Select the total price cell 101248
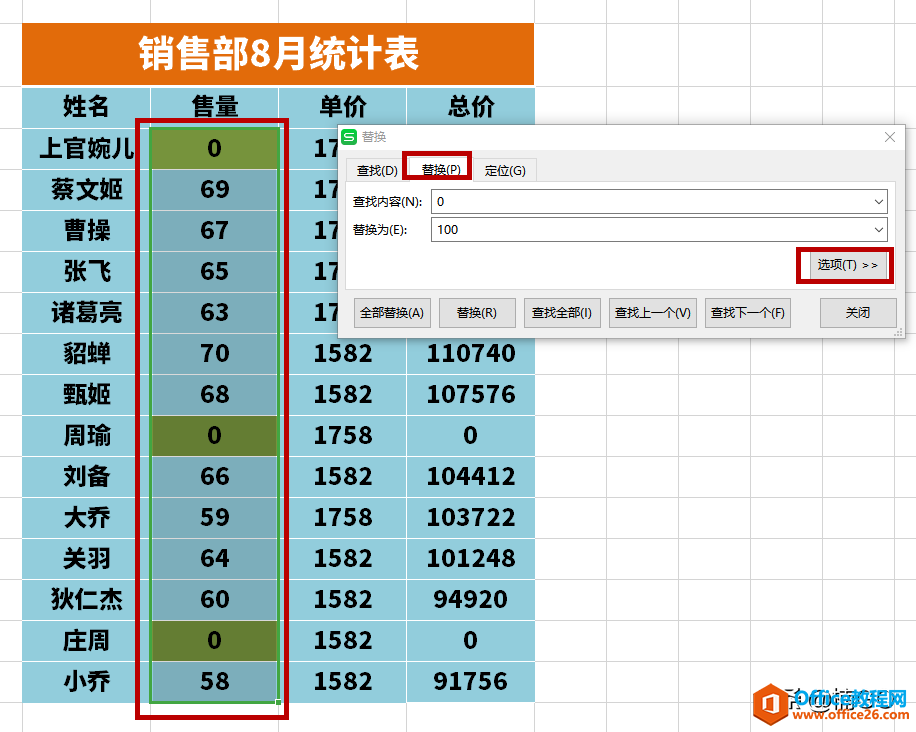This screenshot has height=732, width=916. [471, 558]
